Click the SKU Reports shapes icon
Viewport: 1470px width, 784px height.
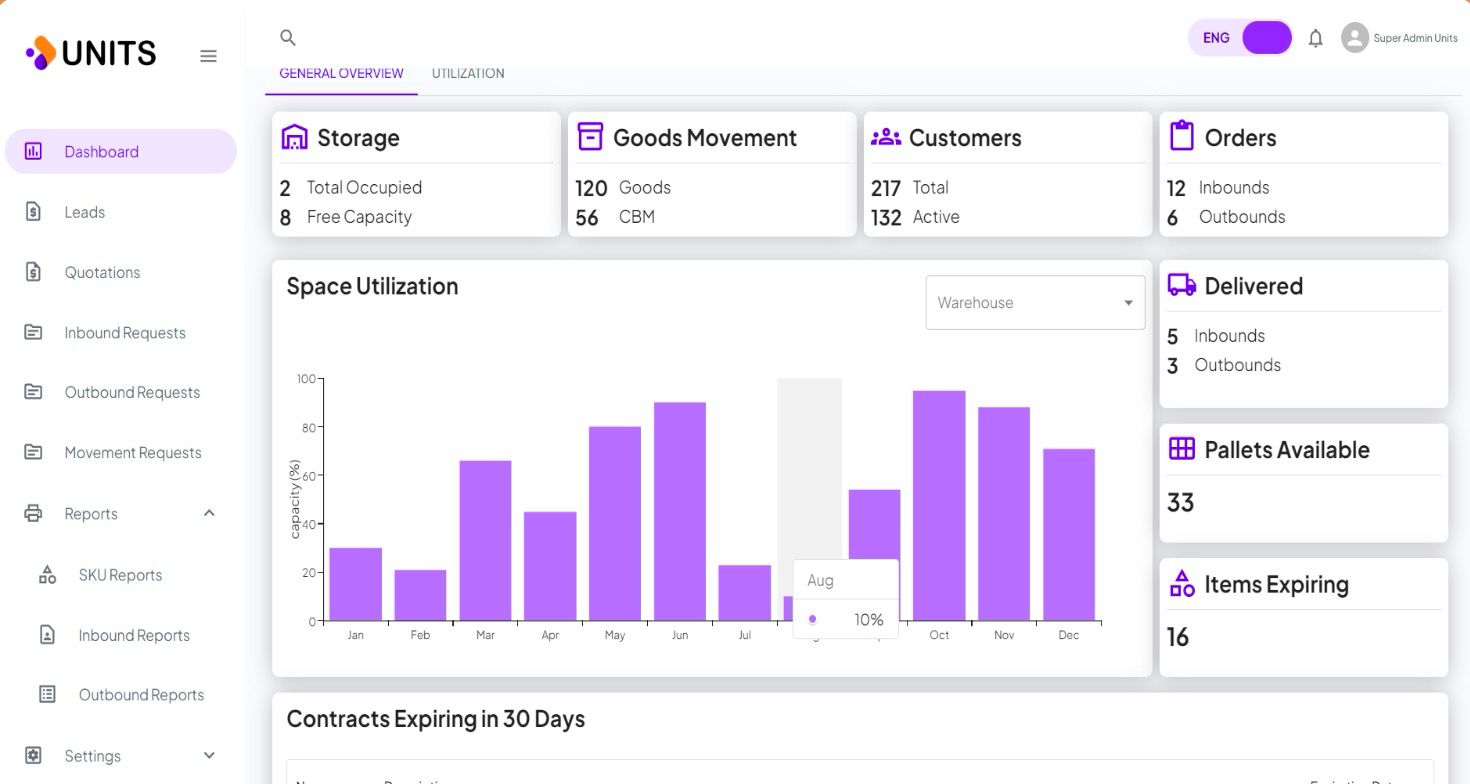click(x=47, y=574)
